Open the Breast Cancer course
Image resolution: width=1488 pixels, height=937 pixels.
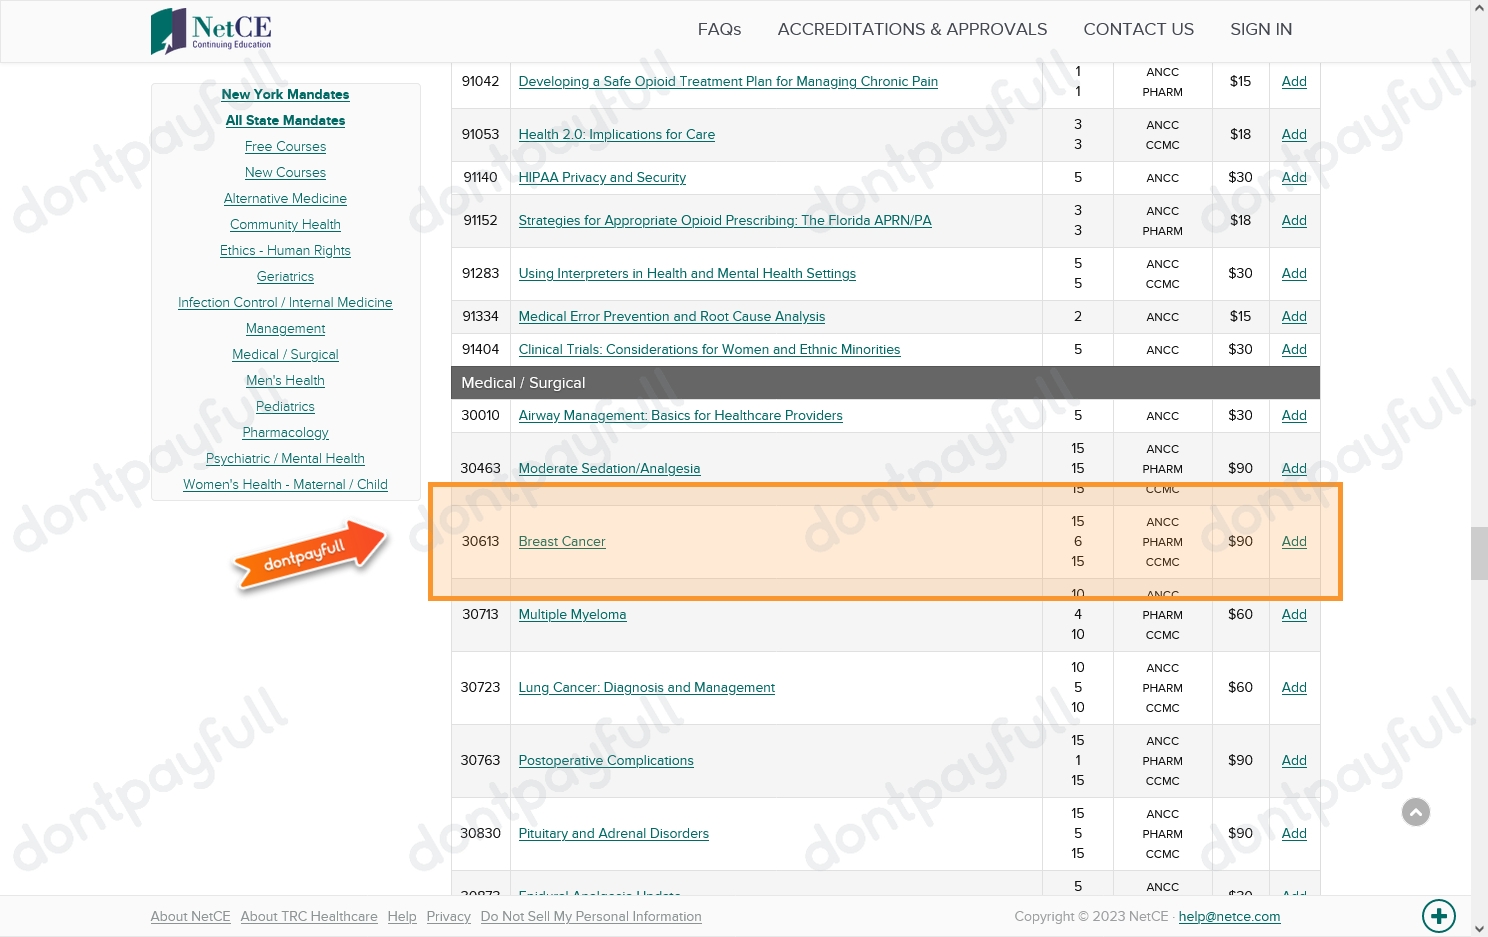(x=562, y=541)
